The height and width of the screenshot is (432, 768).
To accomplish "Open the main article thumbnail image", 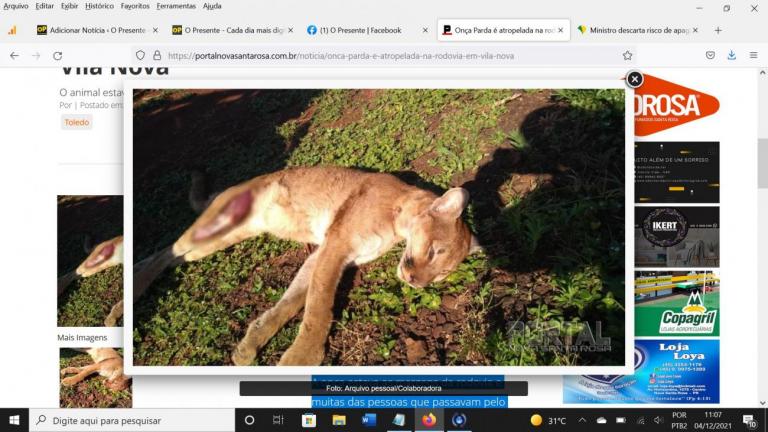I will click(x=90, y=261).
